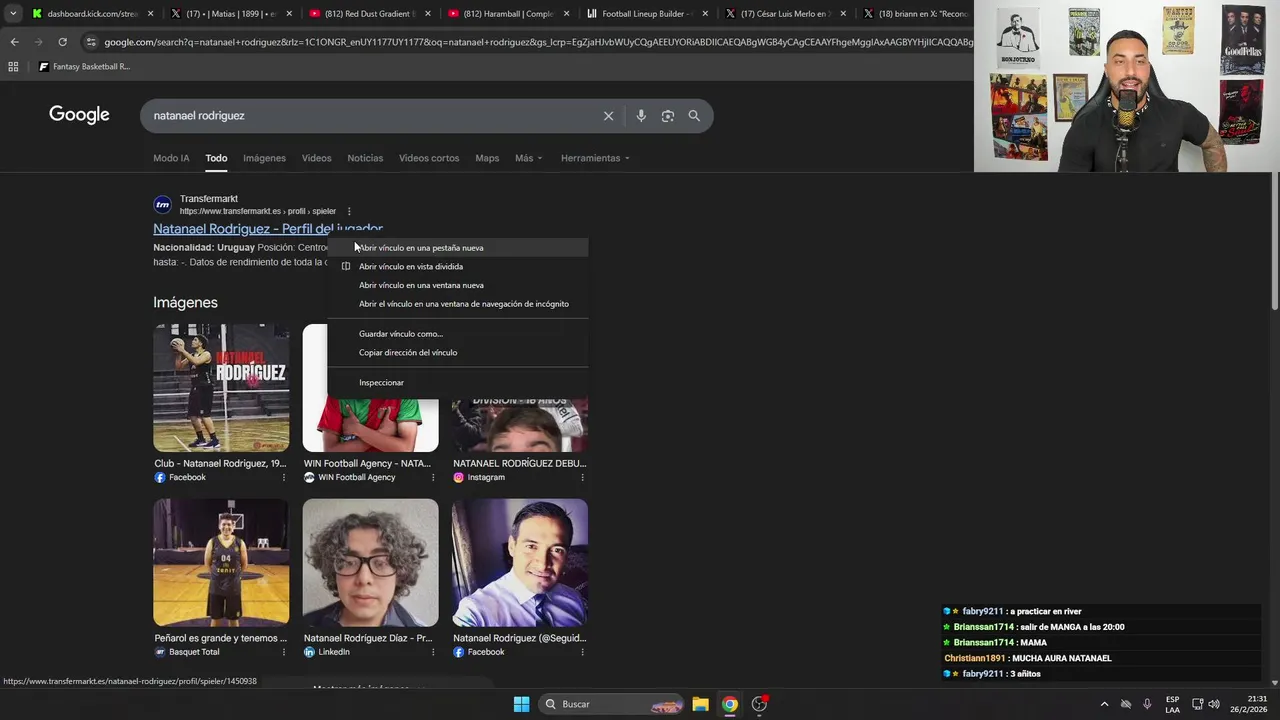Open more options for Basquet Total image
This screenshot has height=720, width=1280.
click(x=283, y=652)
